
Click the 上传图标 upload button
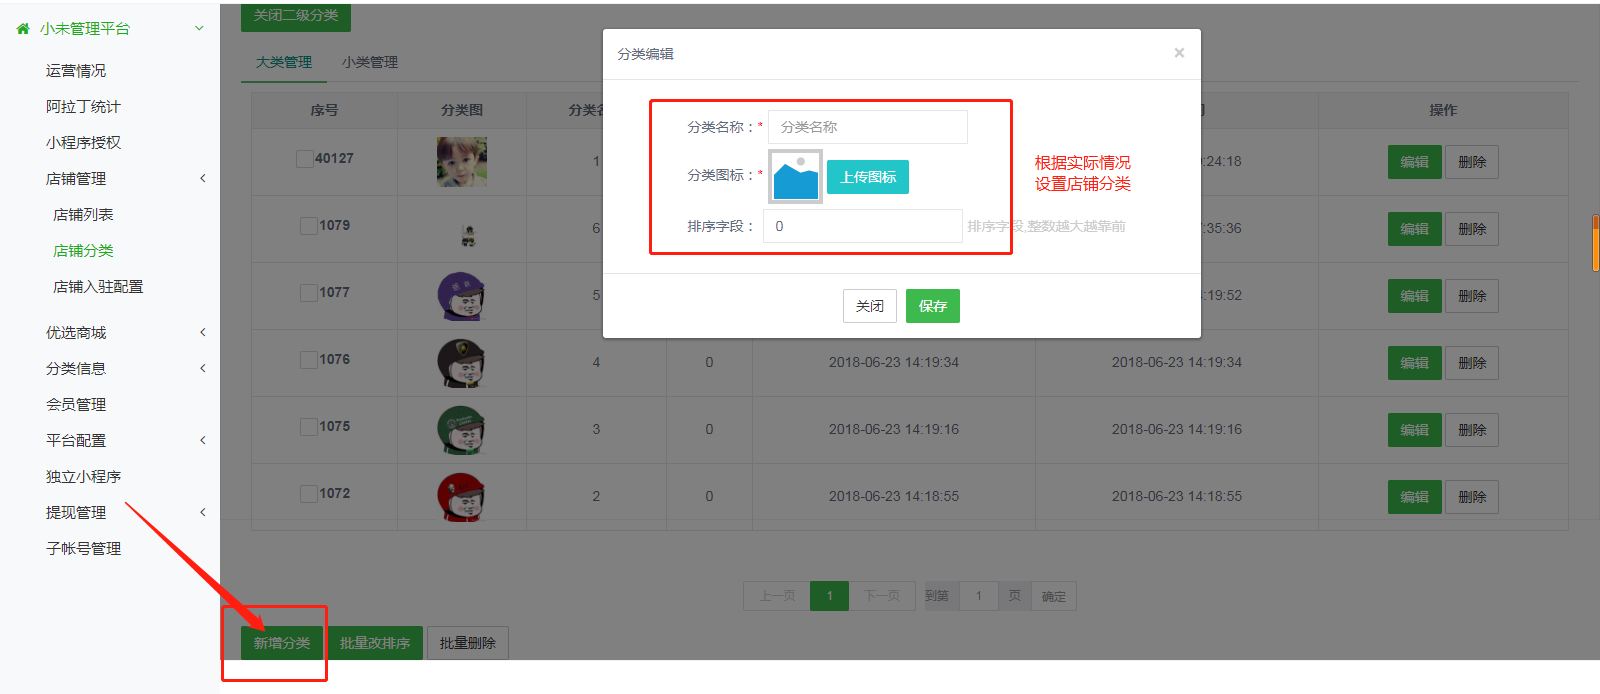click(x=867, y=177)
